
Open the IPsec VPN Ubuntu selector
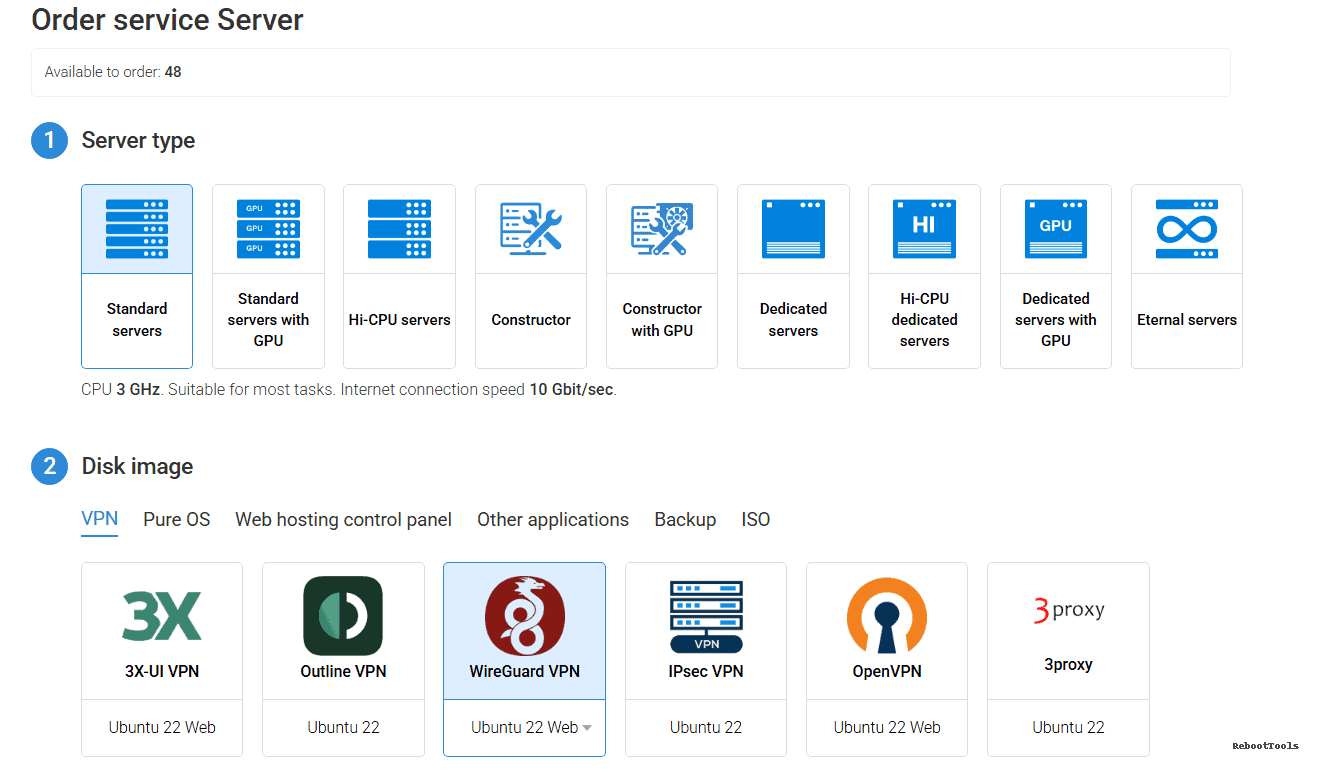705,728
